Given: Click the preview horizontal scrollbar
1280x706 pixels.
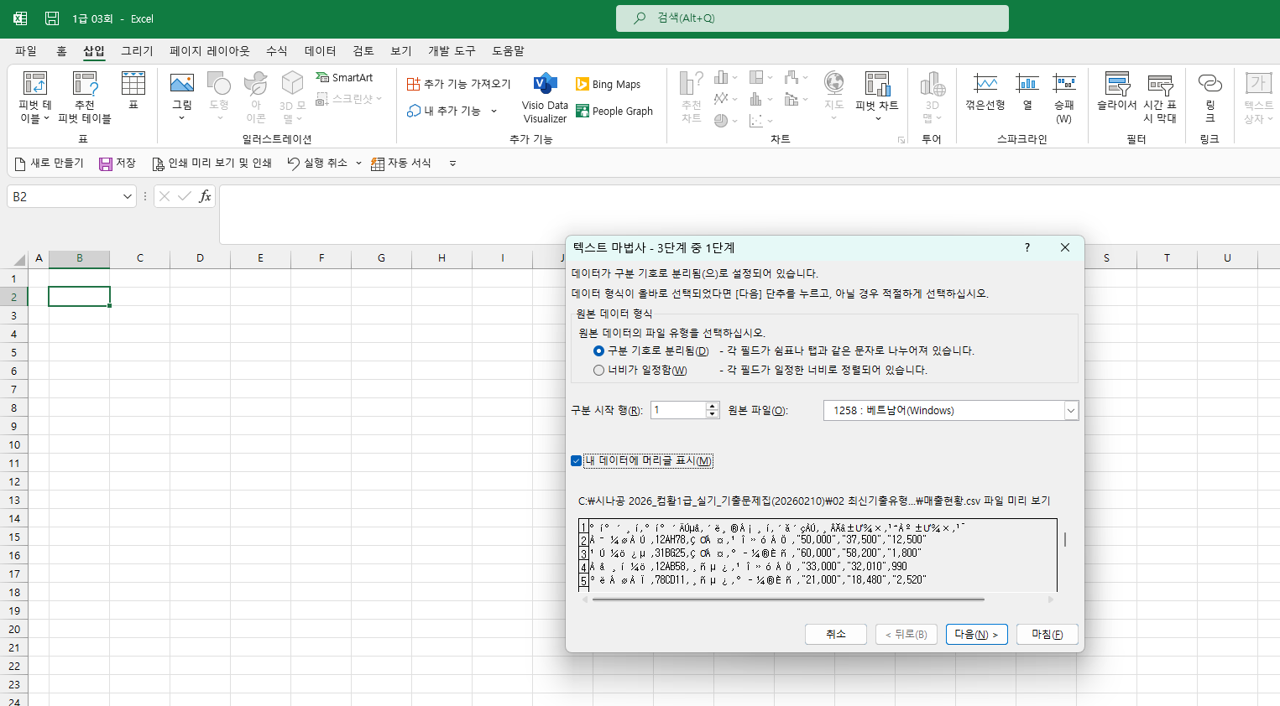Looking at the screenshot, I should [x=788, y=600].
